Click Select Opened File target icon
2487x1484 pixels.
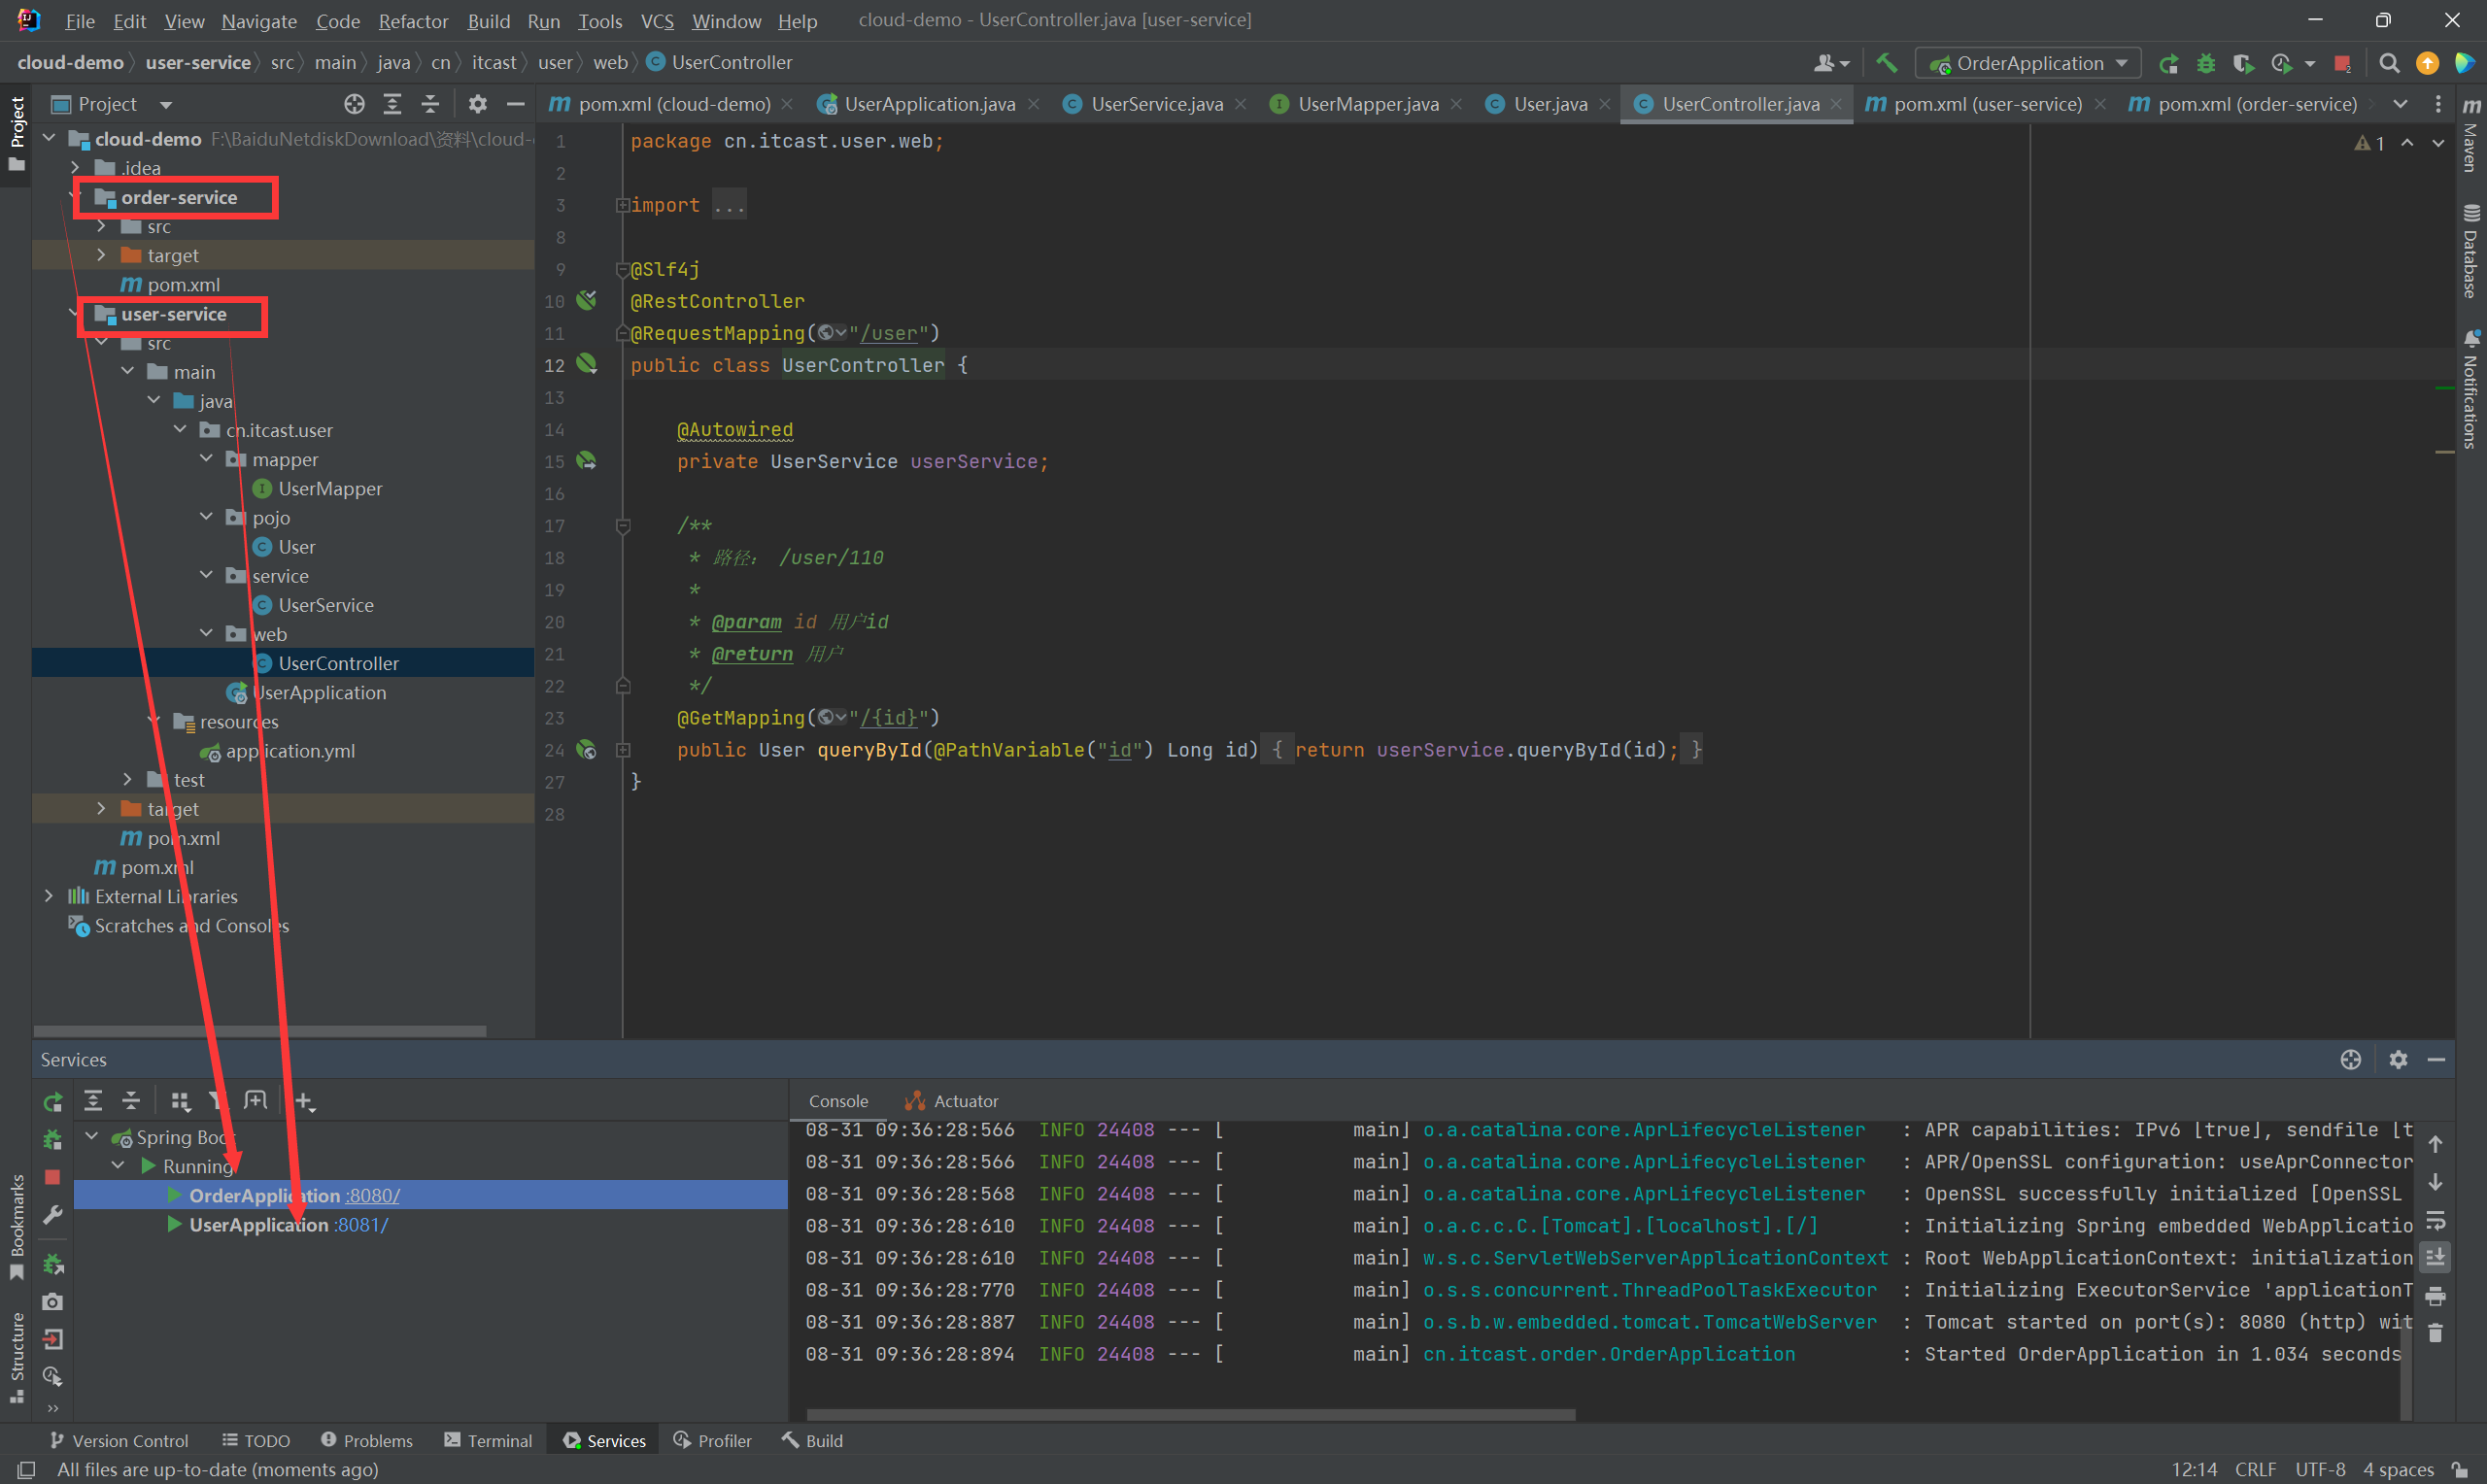coord(354,104)
